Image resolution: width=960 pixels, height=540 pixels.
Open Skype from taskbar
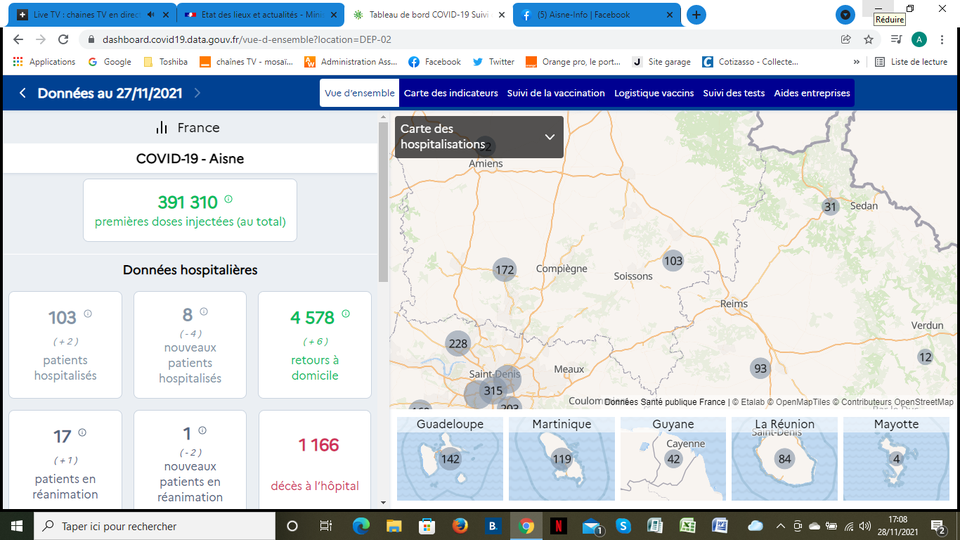pyautogui.click(x=623, y=526)
